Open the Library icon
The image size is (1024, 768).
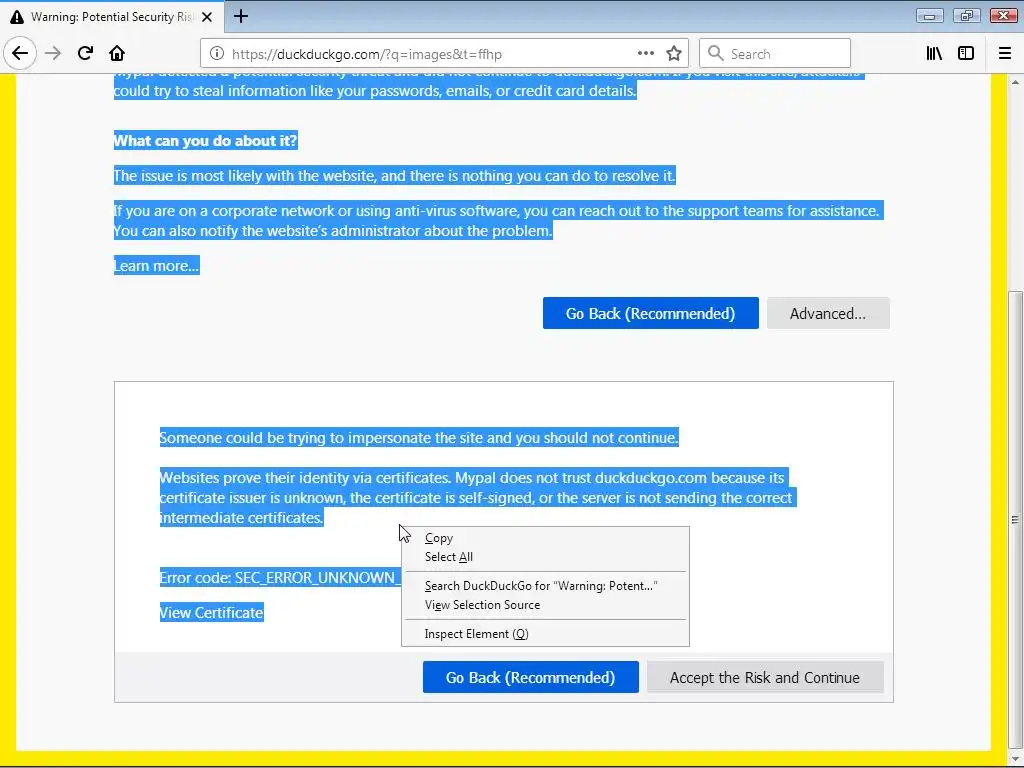[x=934, y=54]
